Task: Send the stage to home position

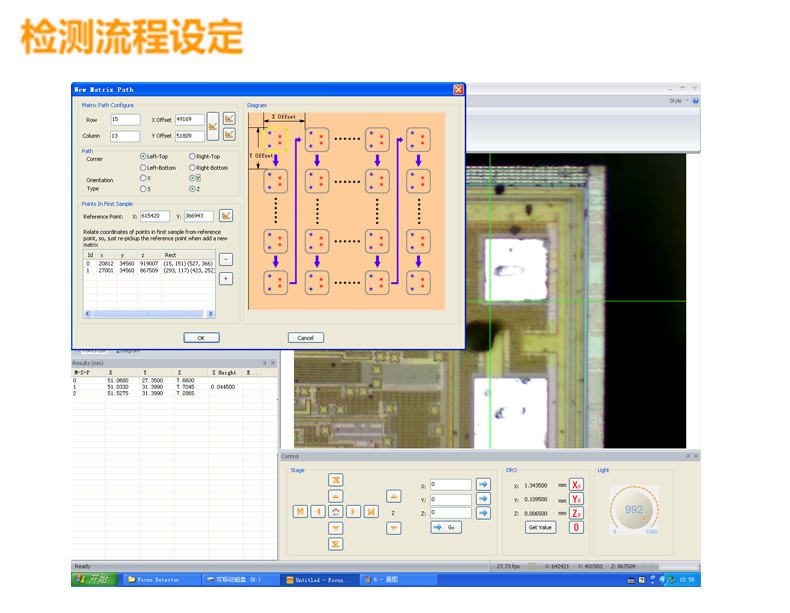Action: pyautogui.click(x=336, y=512)
